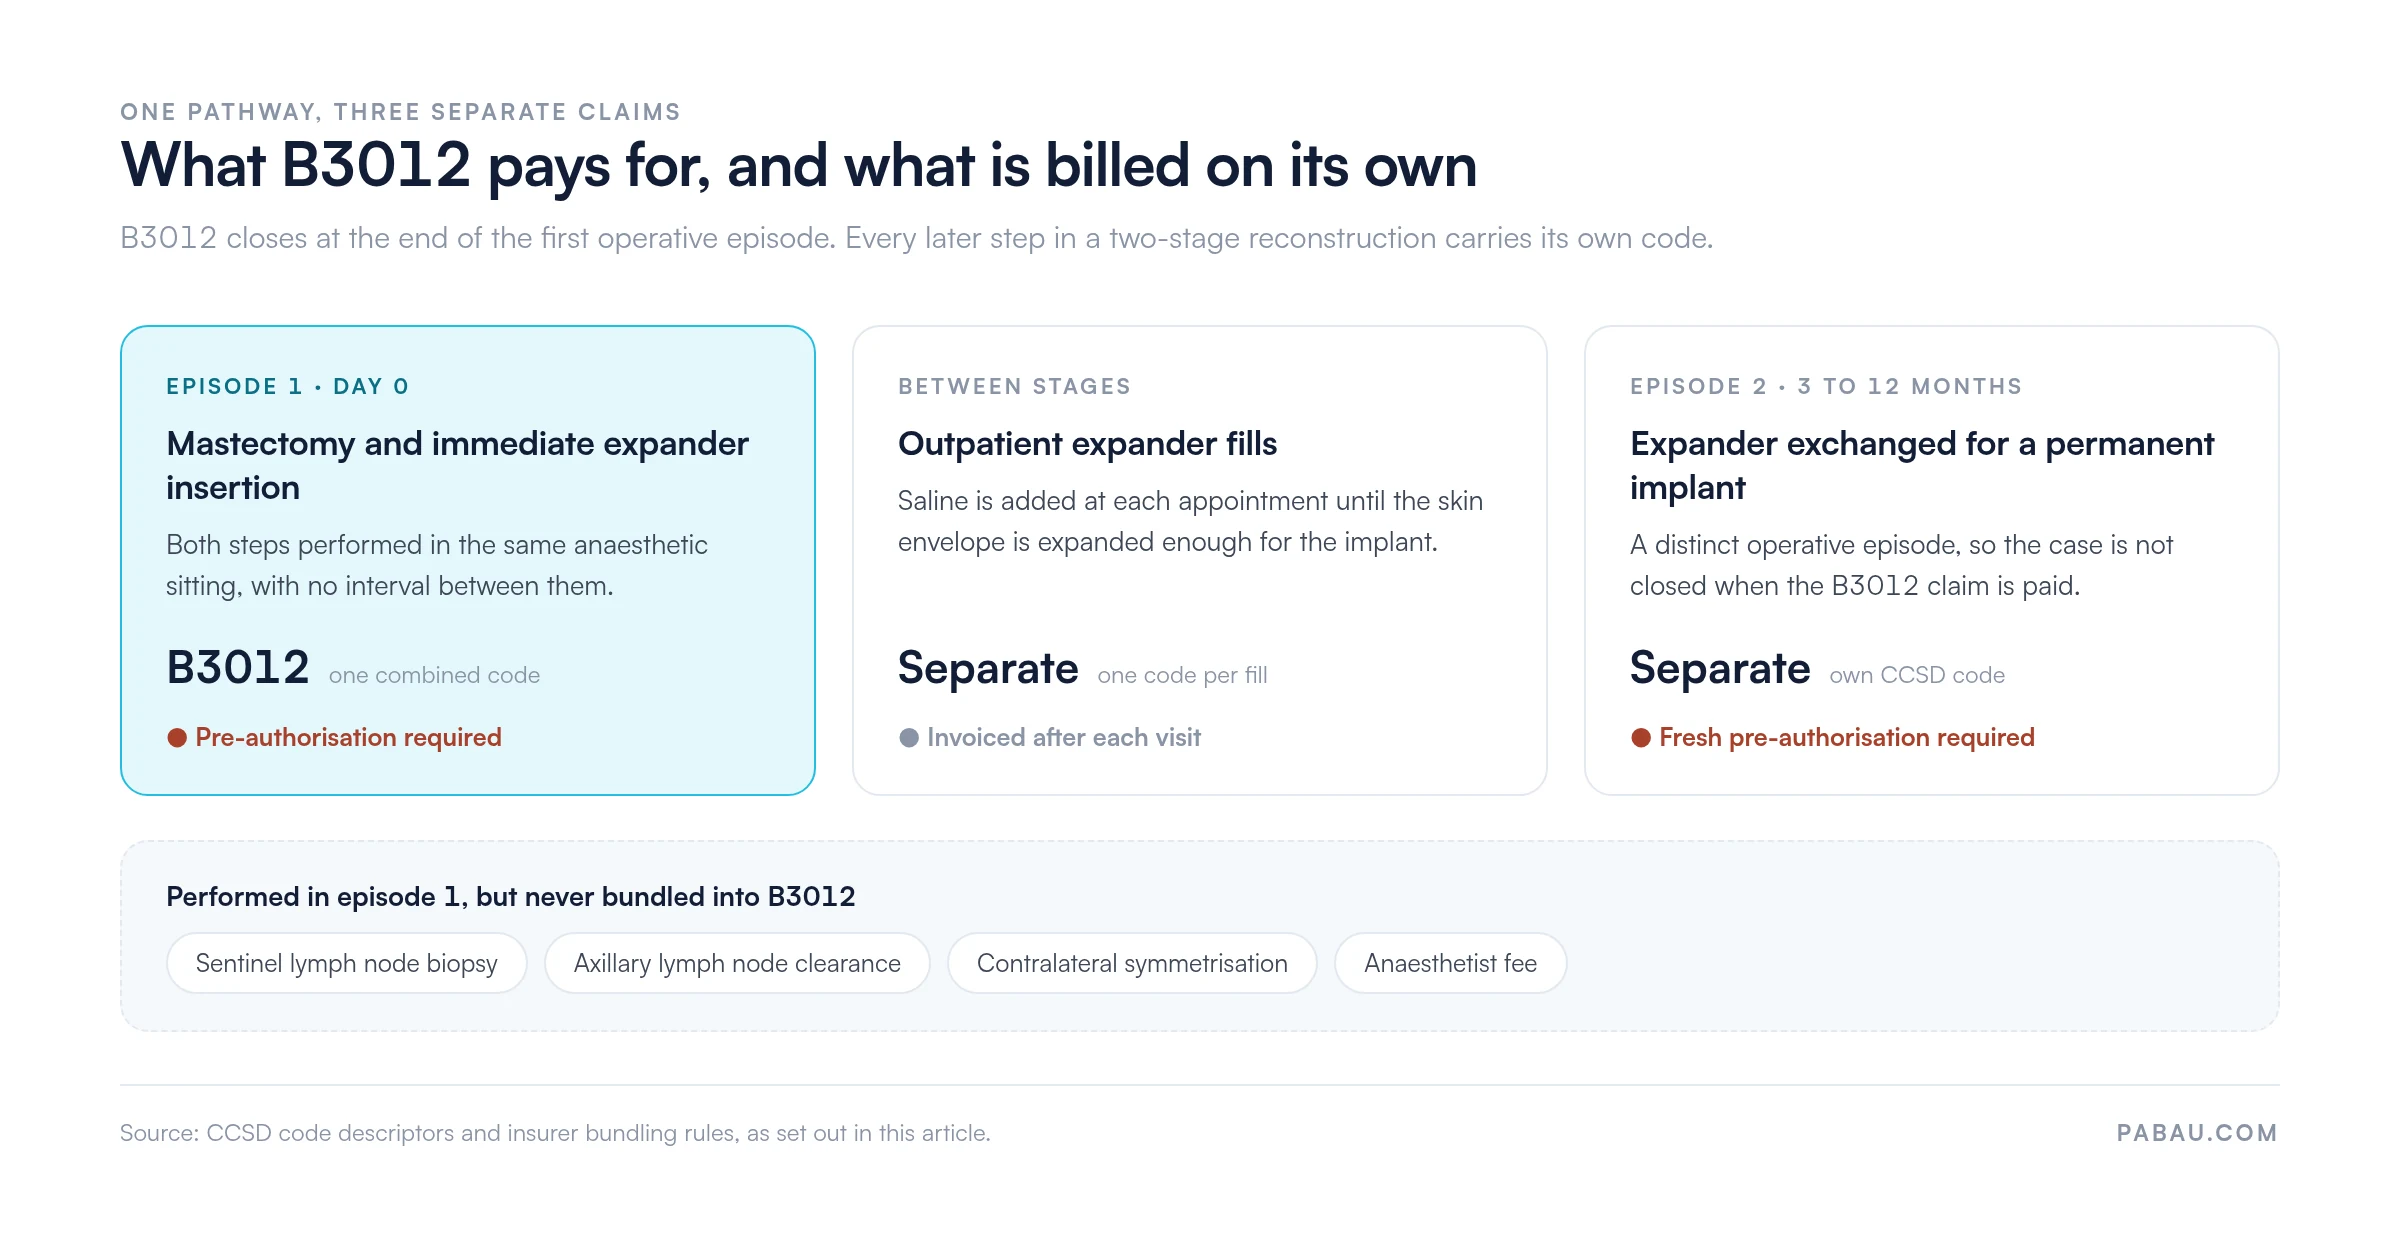Viewport: 2400px width, 1240px height.
Task: Open the PABAU.COM link
Action: 2197,1133
